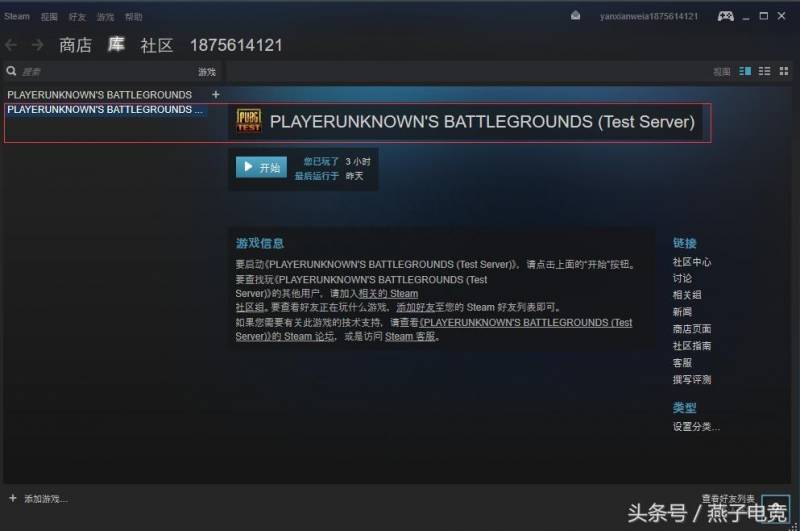This screenshot has width=800, height=531.
Task: Click 设置分类... link
Action: (696, 426)
